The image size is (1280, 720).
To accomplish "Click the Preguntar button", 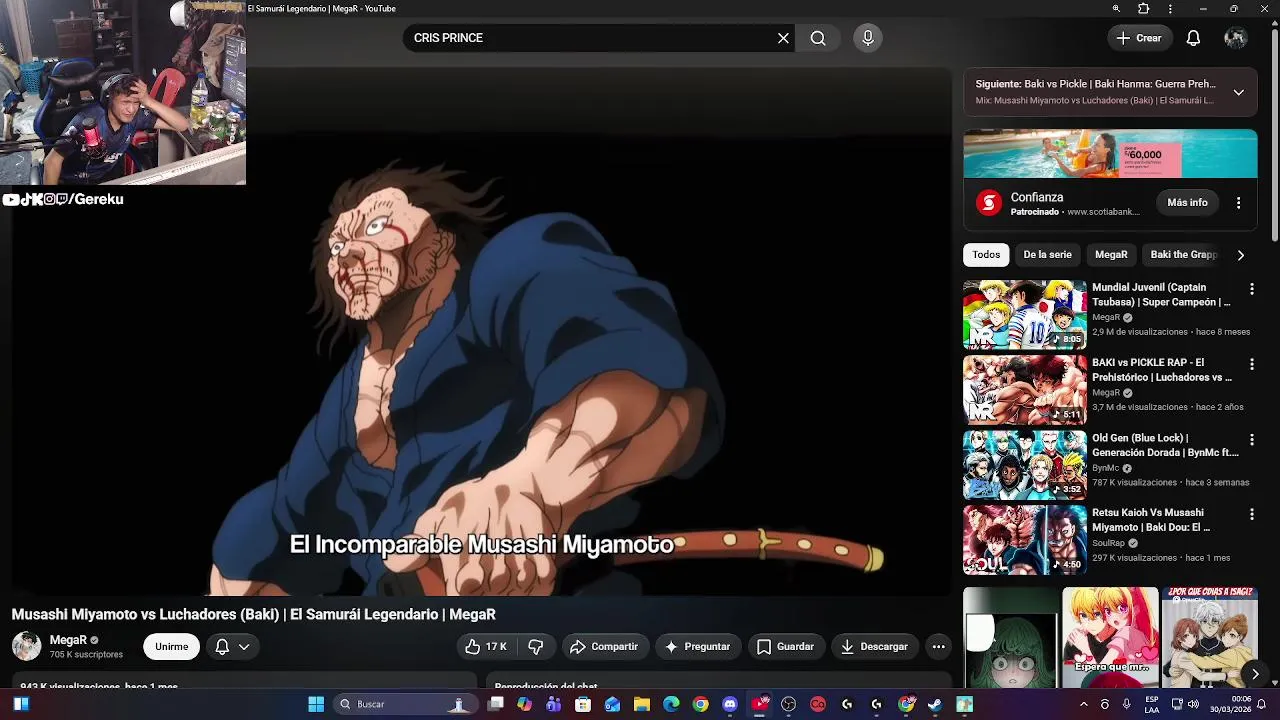I will click(x=697, y=646).
